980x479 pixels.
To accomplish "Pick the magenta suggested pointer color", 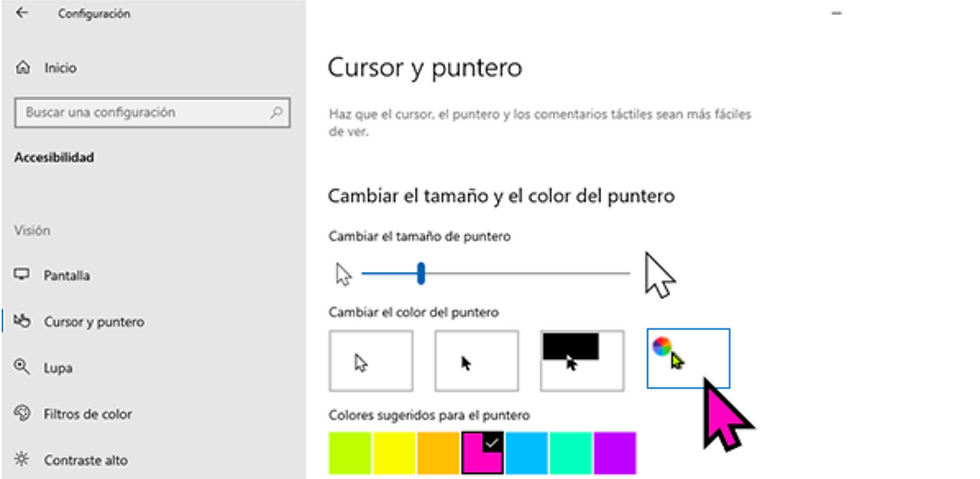I will click(x=482, y=453).
